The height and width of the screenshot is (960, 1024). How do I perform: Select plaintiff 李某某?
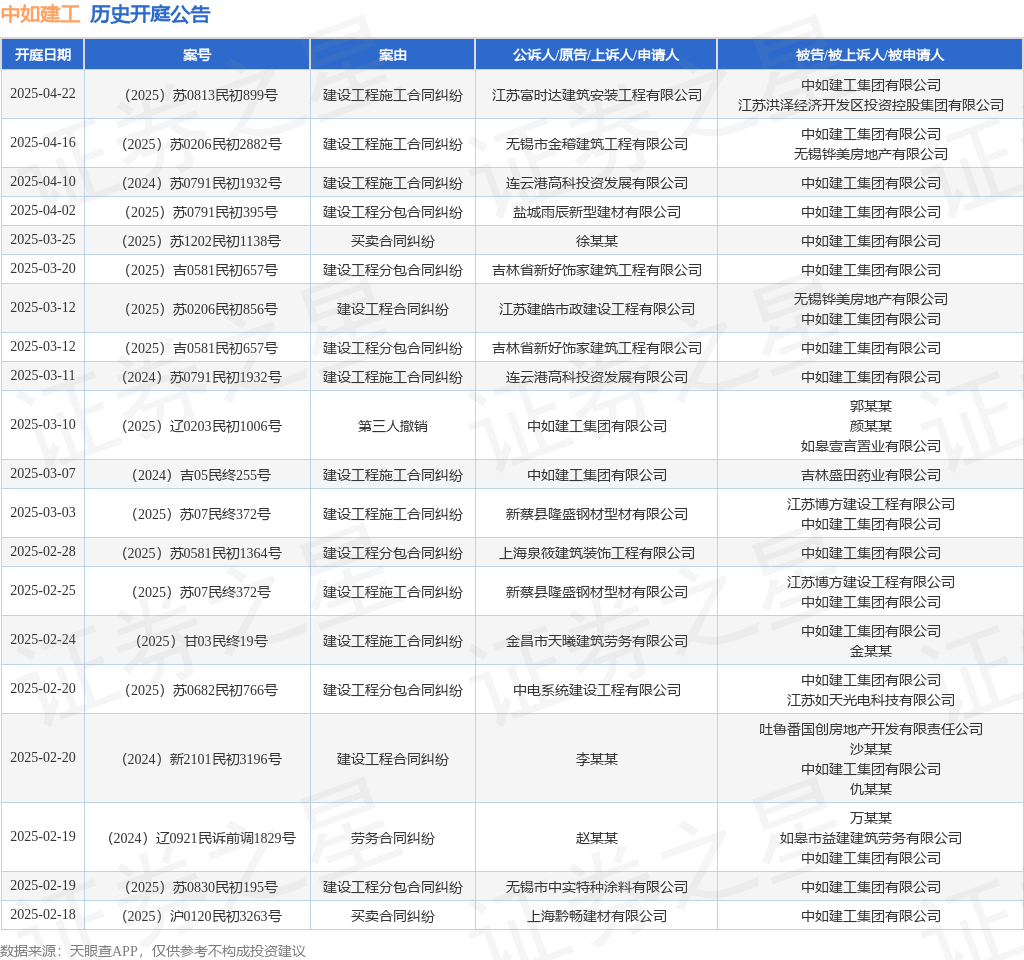[x=597, y=759]
